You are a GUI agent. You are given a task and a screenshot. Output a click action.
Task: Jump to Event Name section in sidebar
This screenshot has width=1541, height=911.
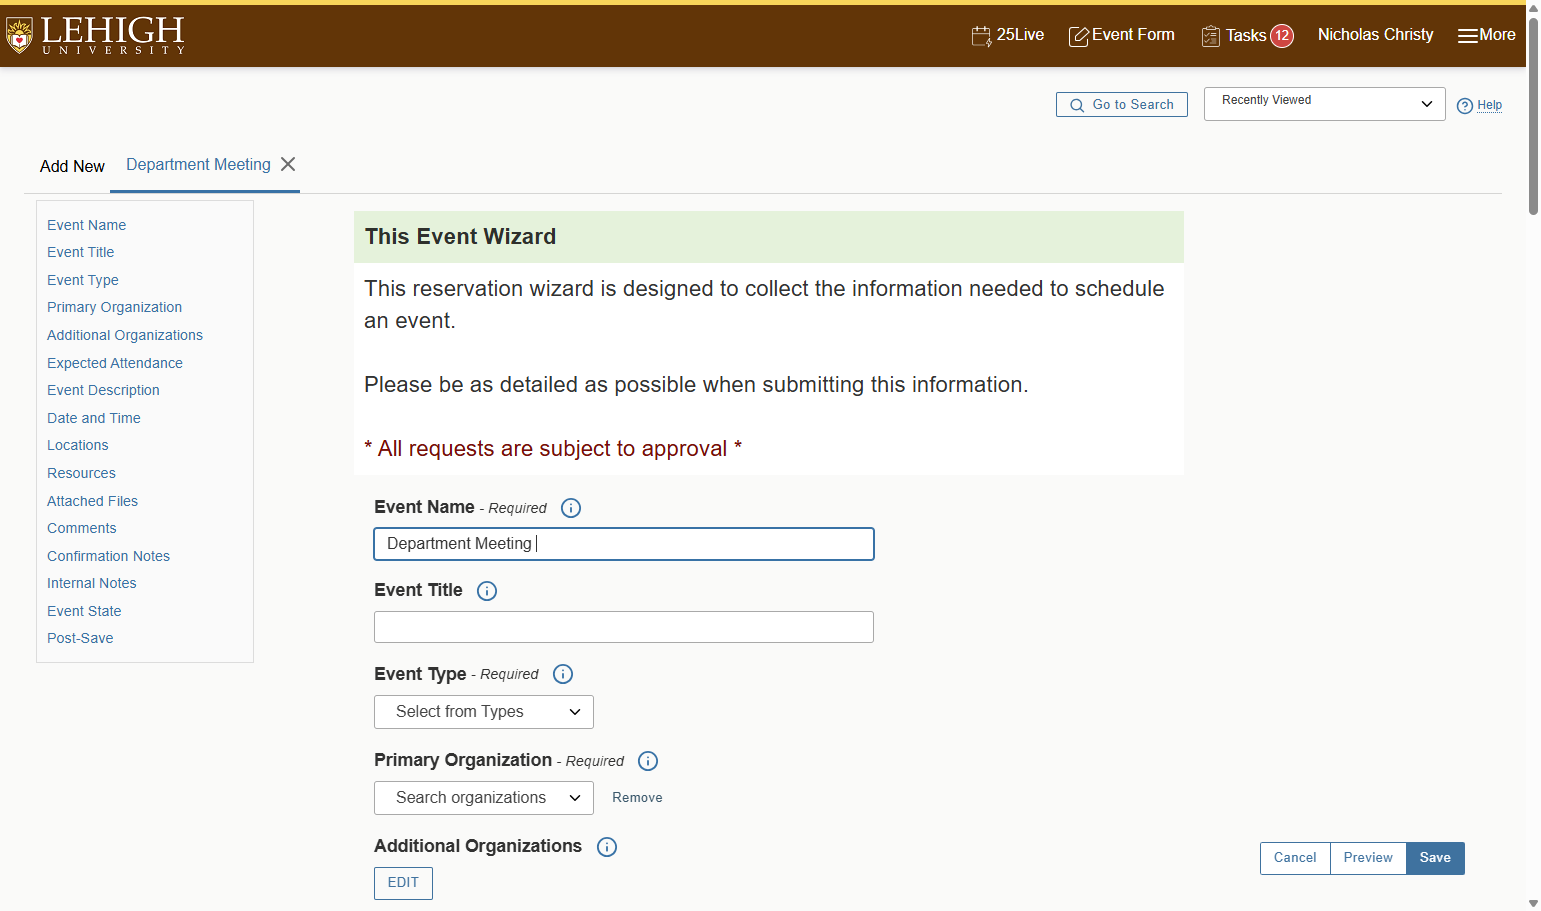(86, 225)
